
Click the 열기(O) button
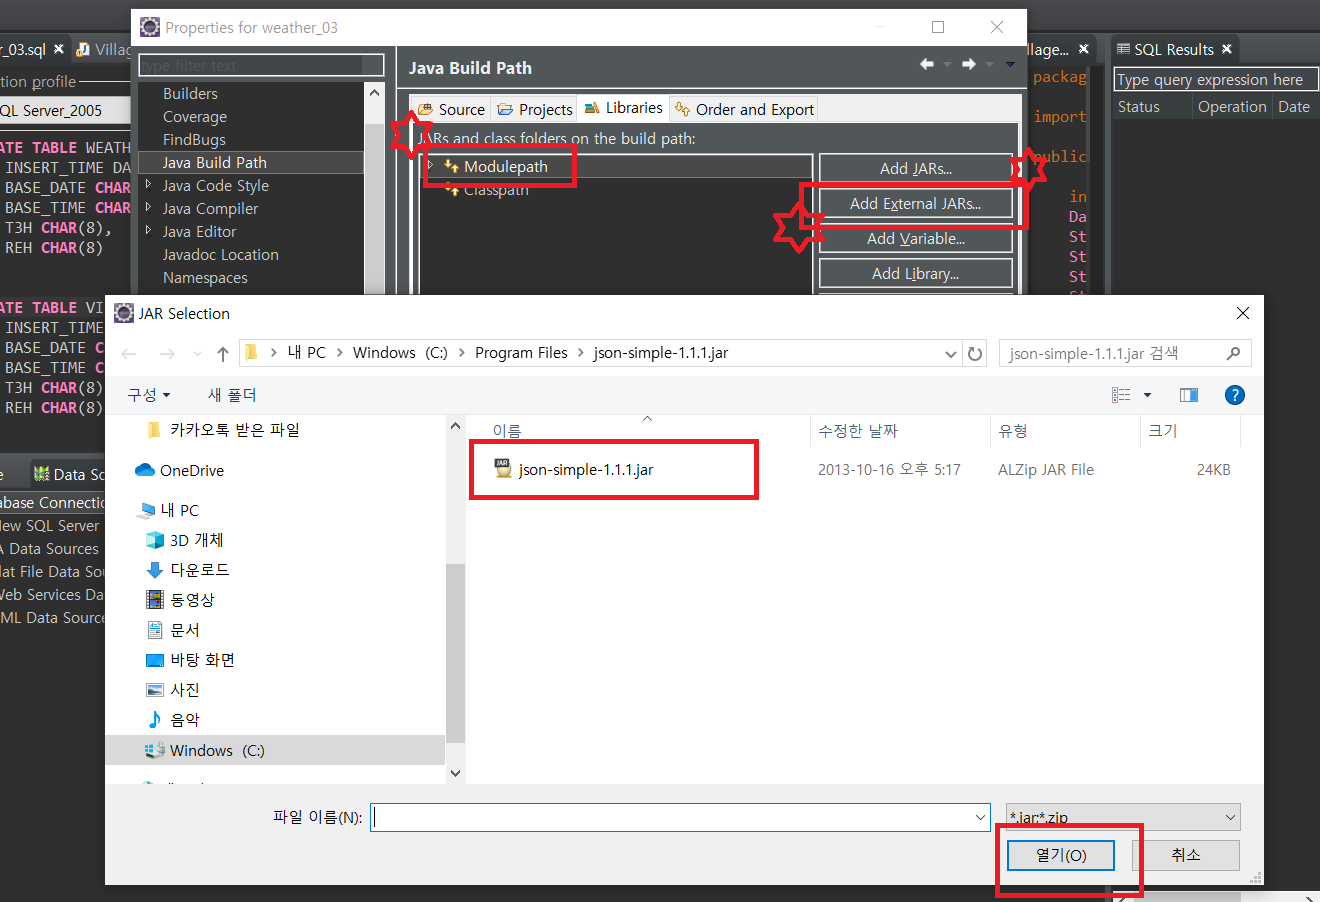coord(1061,855)
